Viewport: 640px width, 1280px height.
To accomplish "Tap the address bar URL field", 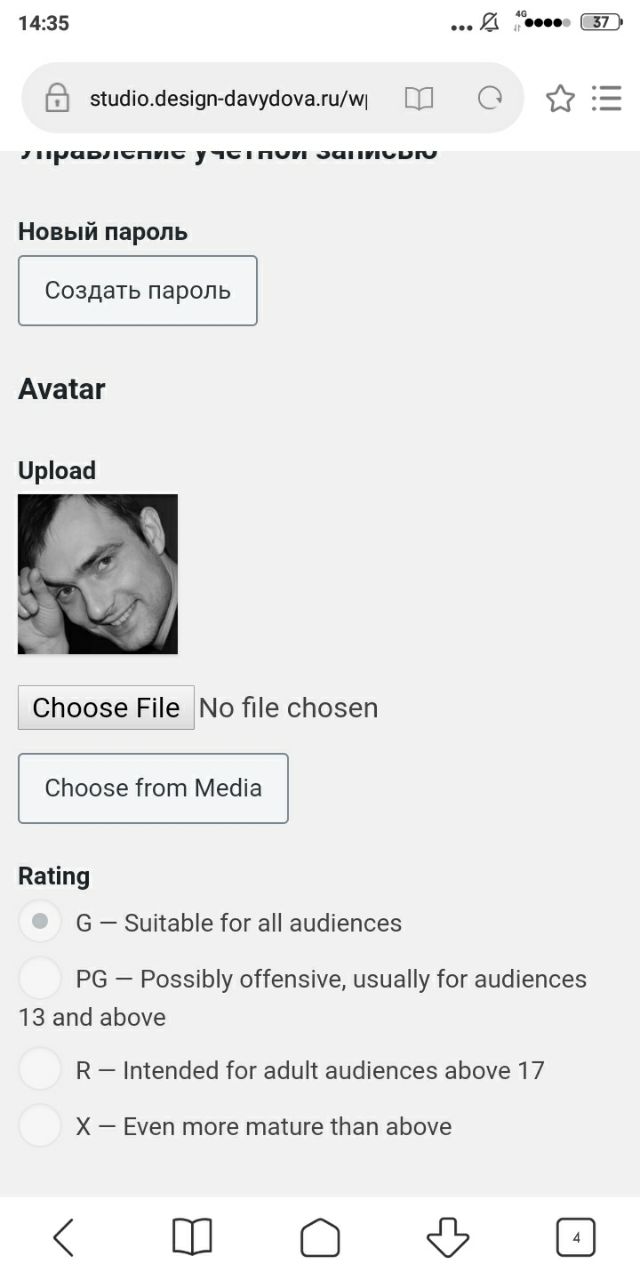I will (228, 98).
